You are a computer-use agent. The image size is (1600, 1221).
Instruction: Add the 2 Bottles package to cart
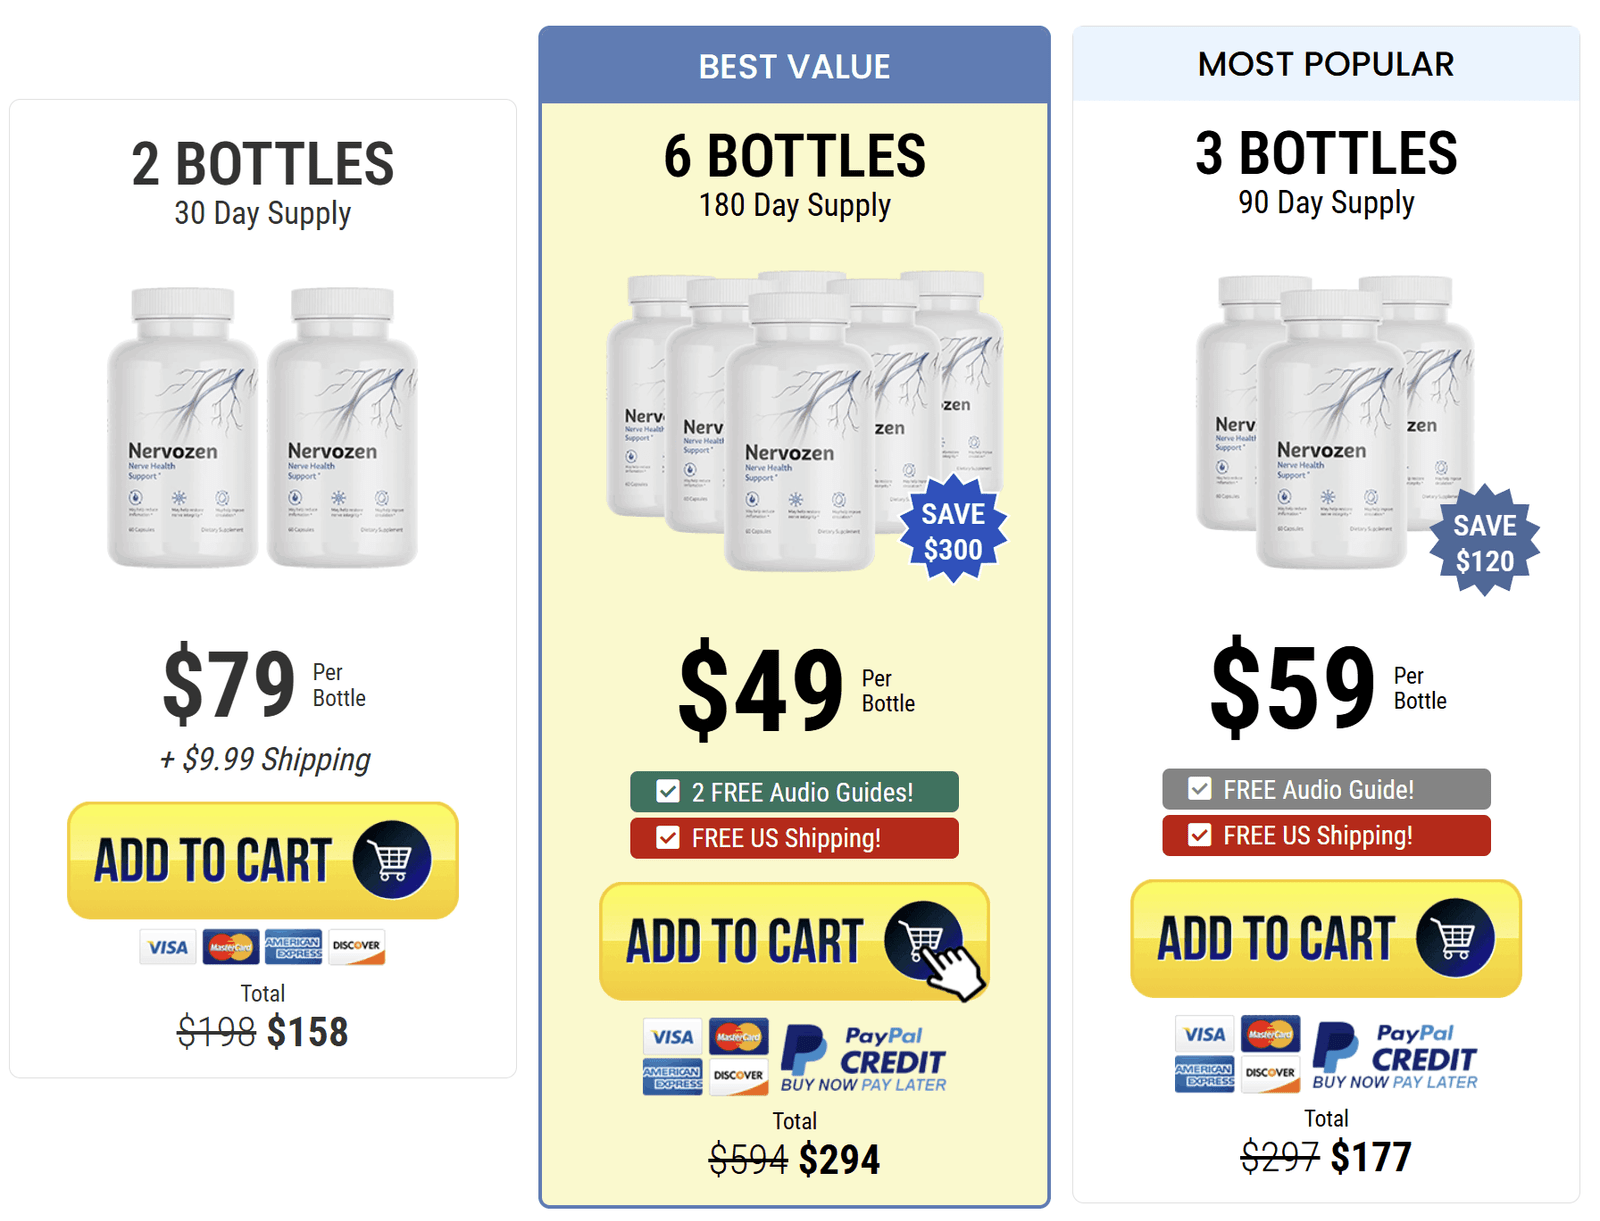coord(263,860)
